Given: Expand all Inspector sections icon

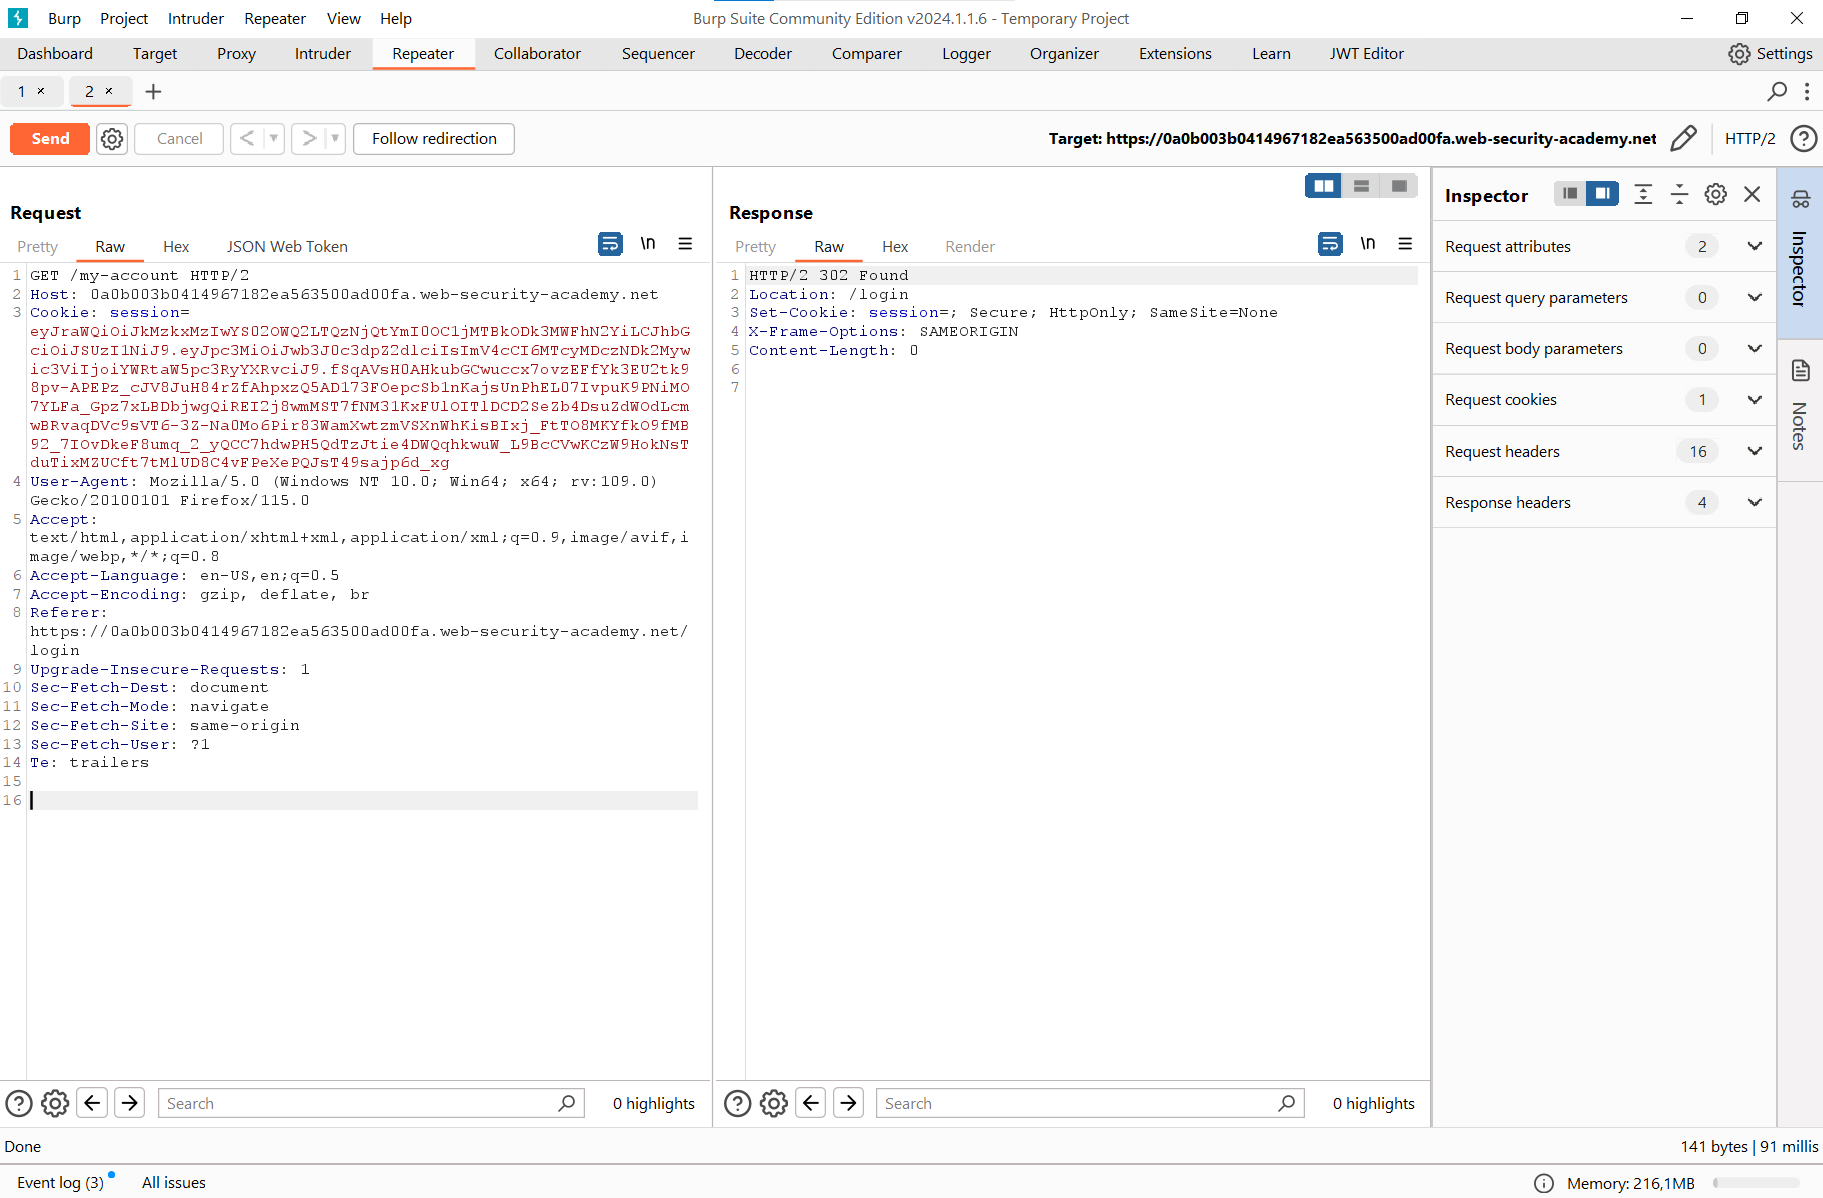Looking at the screenshot, I should (x=1643, y=194).
